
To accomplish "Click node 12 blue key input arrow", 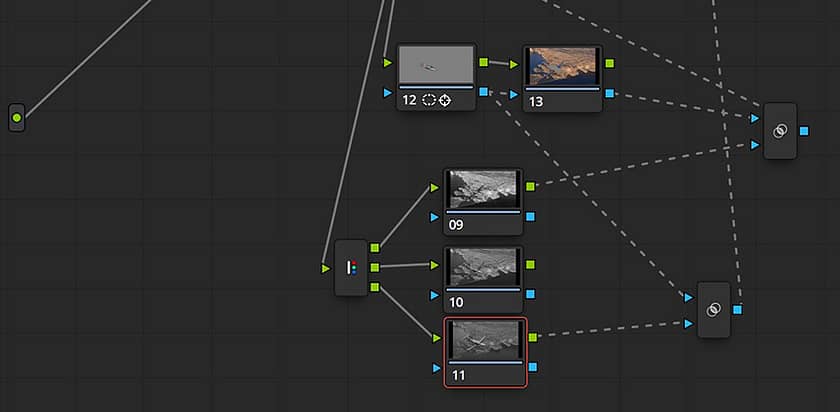I will [388, 93].
